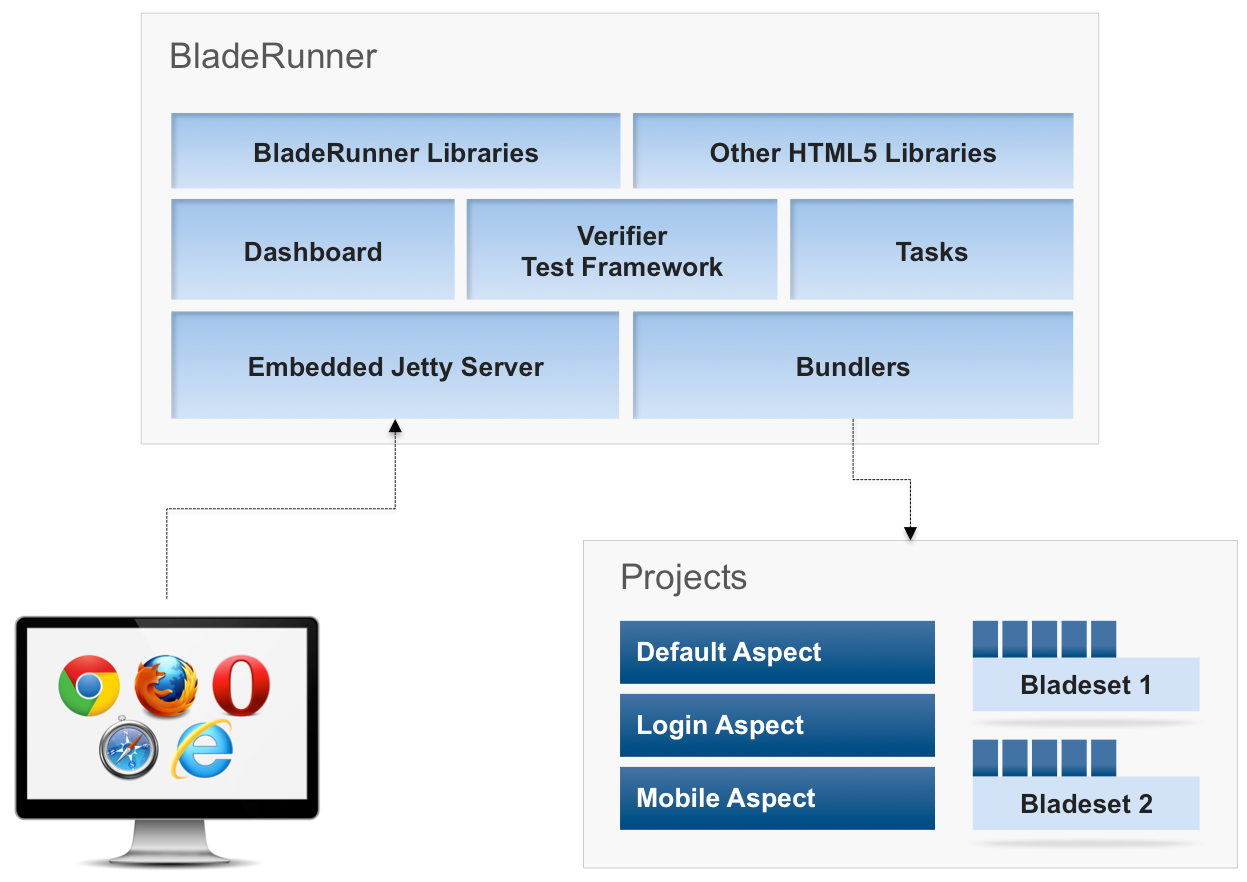Select the Bundlers block
The width and height of the screenshot is (1247, 882).
point(853,365)
